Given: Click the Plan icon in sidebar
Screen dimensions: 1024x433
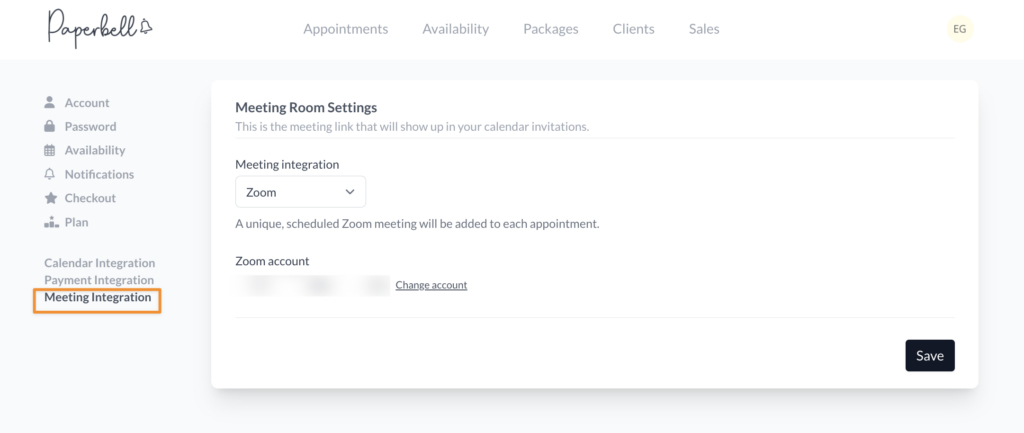Looking at the screenshot, I should (50, 222).
